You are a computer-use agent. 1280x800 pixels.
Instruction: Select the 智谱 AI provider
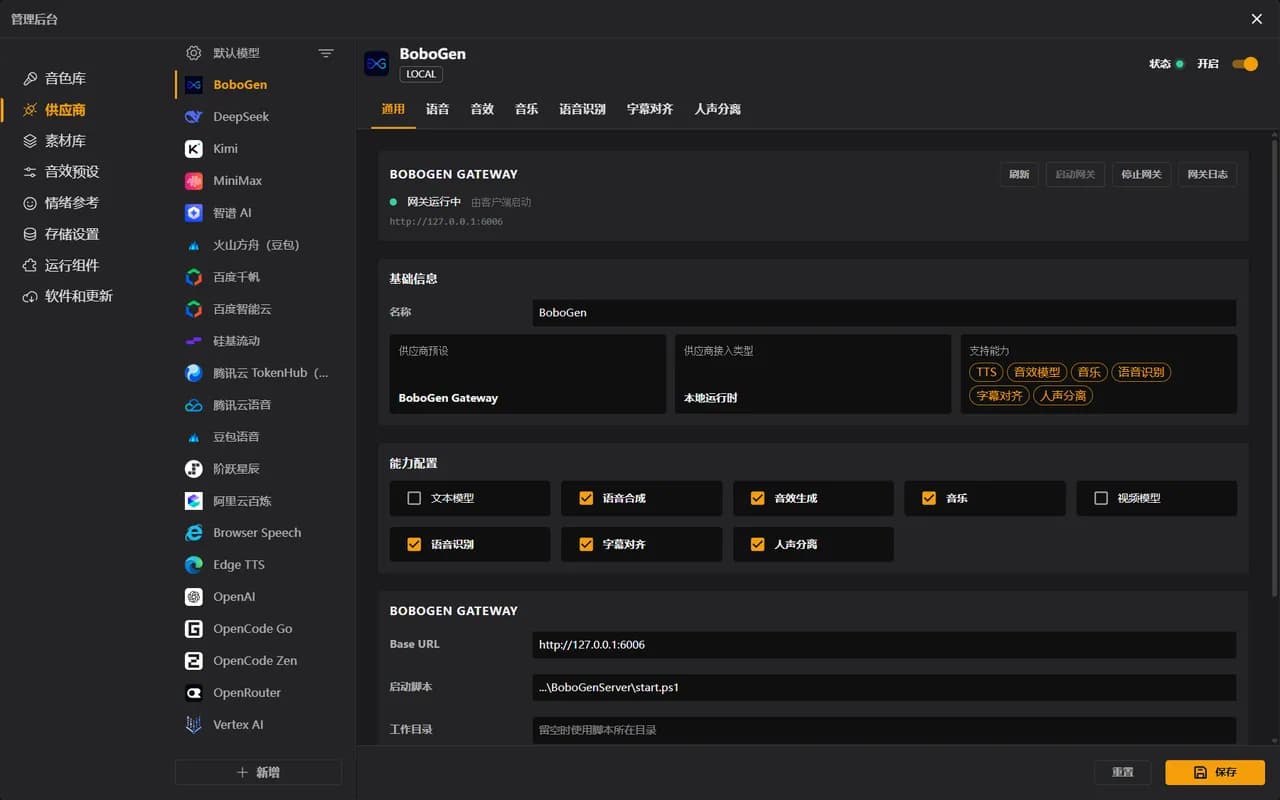(258, 213)
